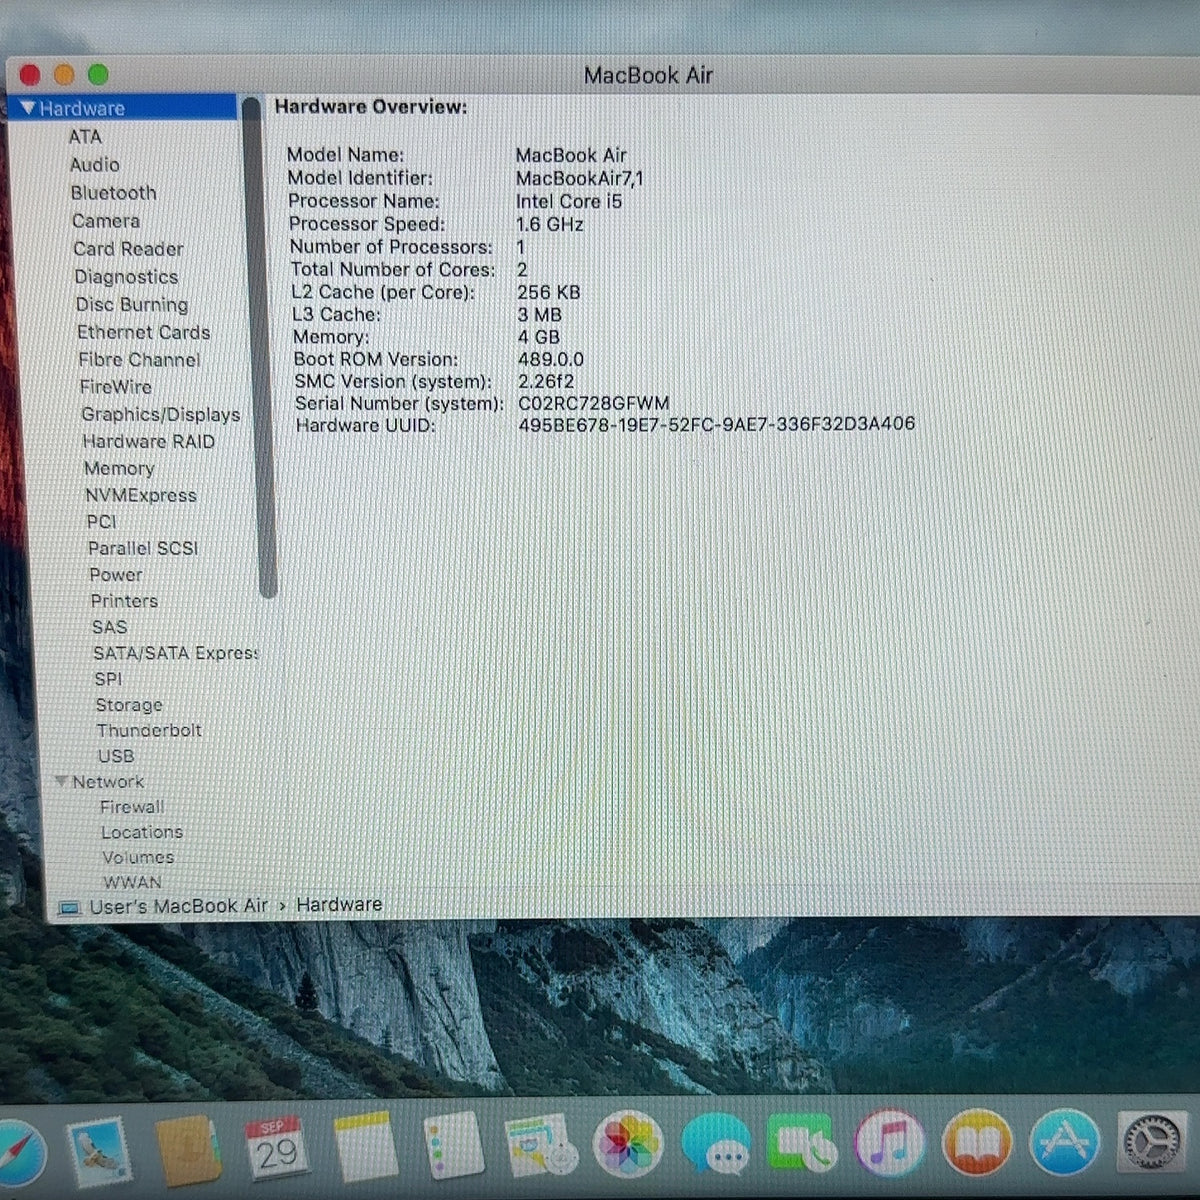Click Boot ROM version 489.0.0
This screenshot has height=1200, width=1200.
[x=550, y=359]
